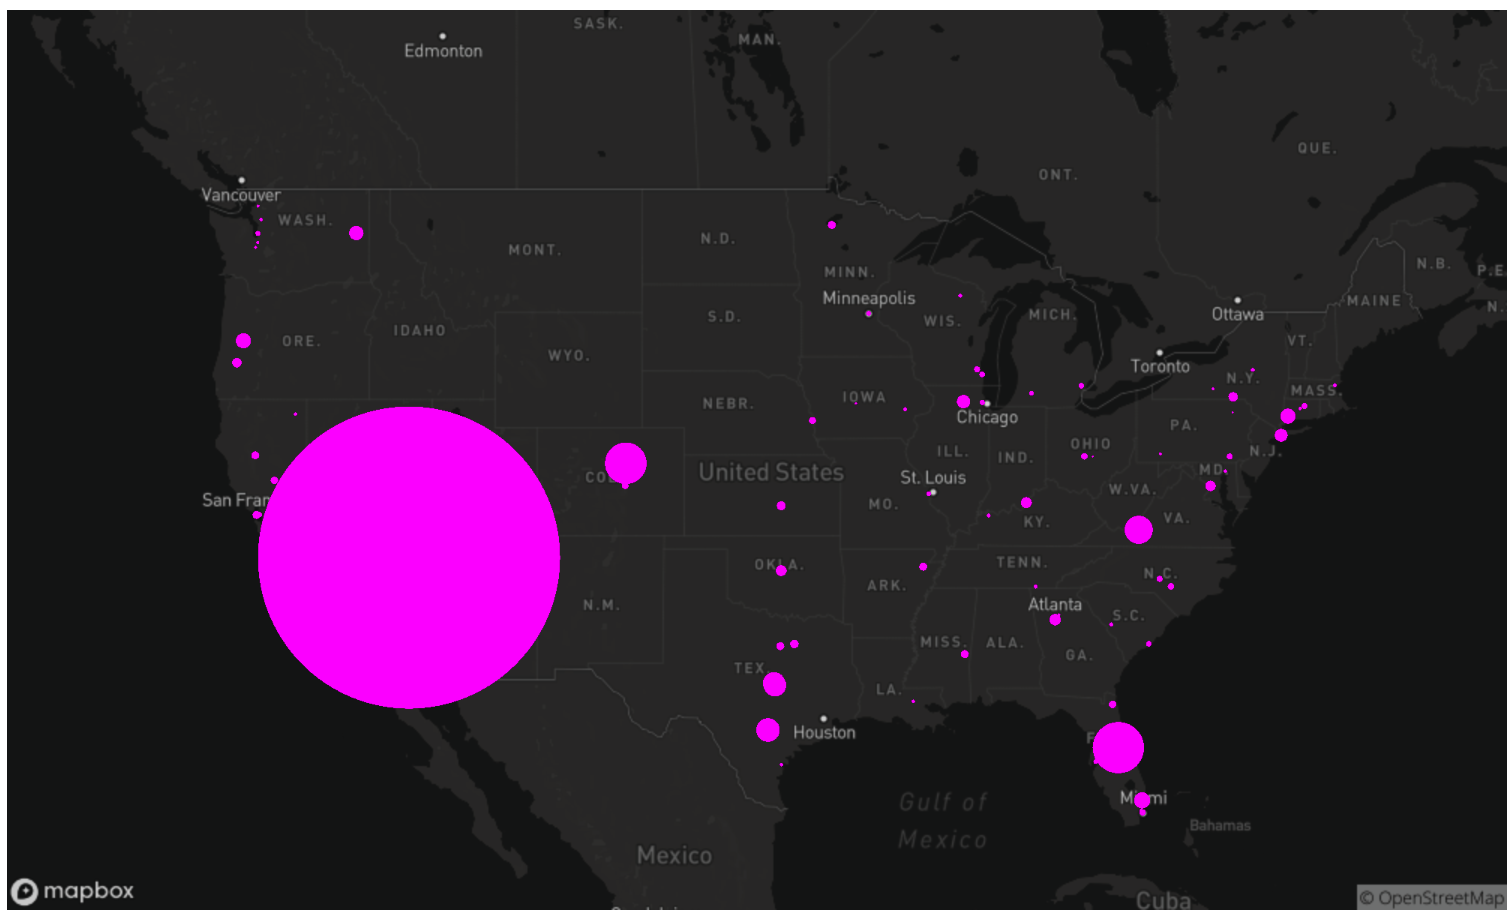Click the Edmonton city label
Screen dimensions: 1512x916
(x=443, y=51)
